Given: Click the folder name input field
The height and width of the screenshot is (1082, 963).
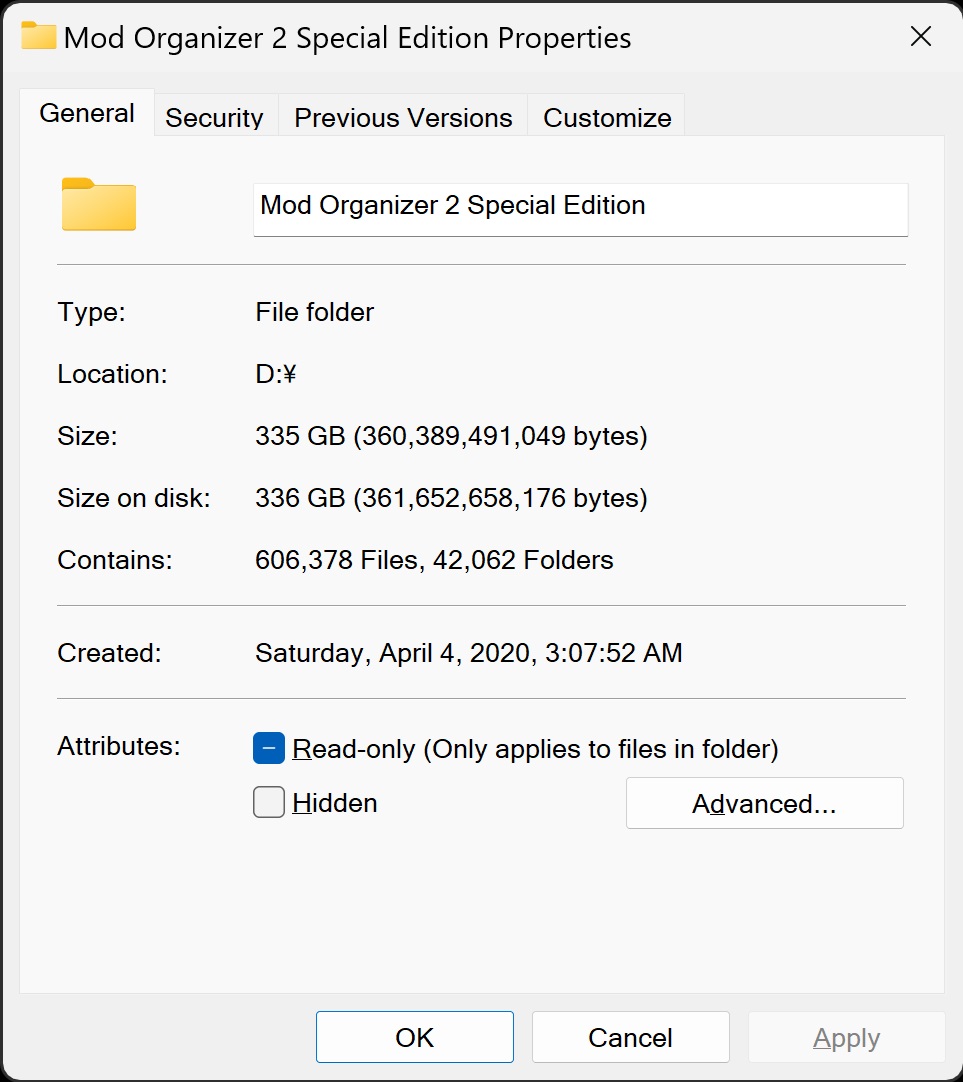Looking at the screenshot, I should [x=580, y=210].
